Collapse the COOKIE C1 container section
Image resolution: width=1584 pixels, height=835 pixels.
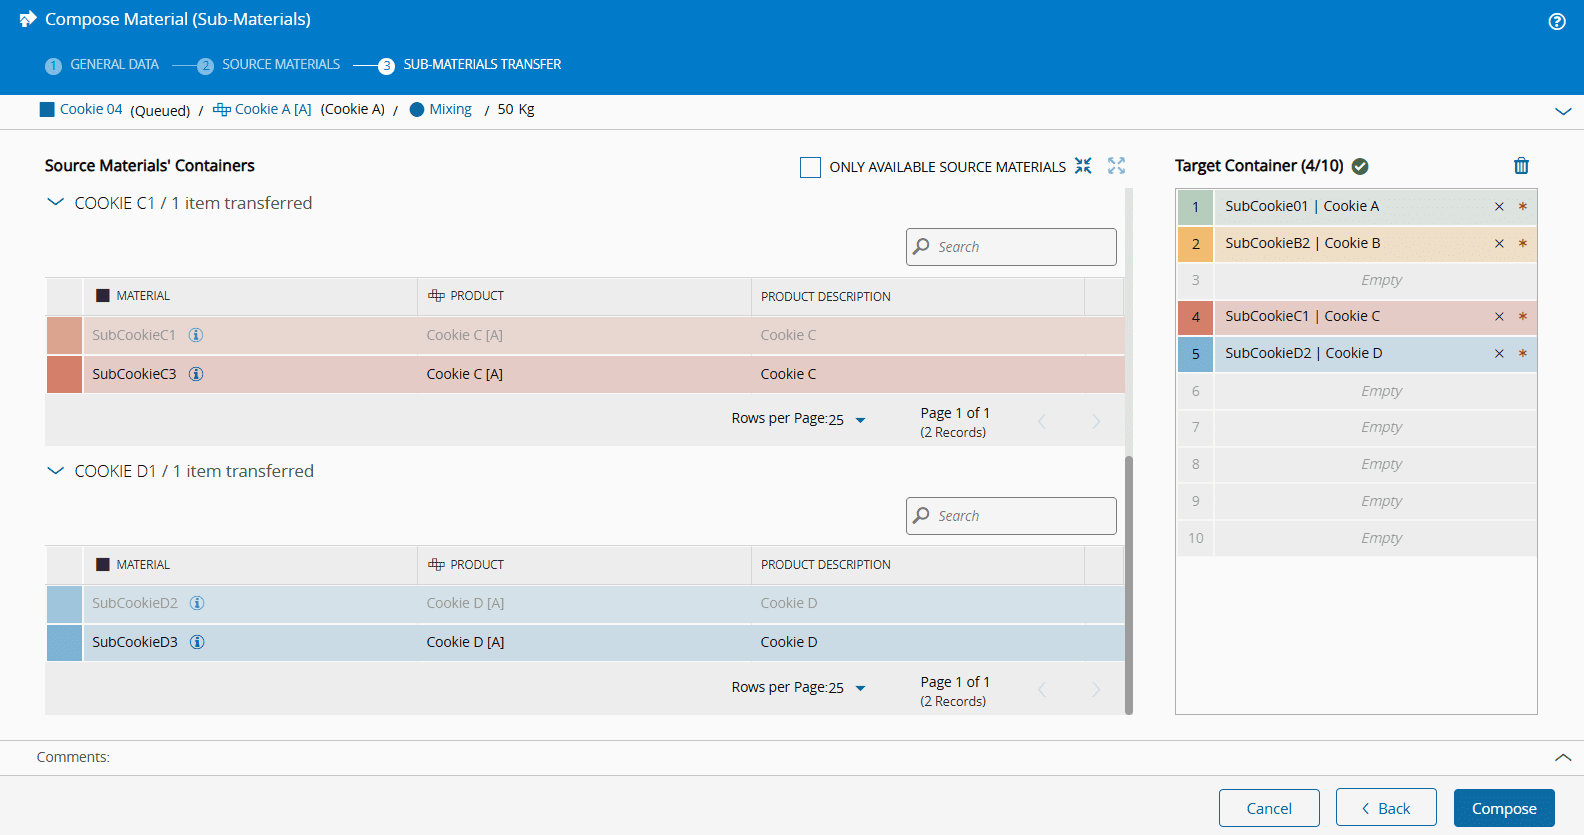(56, 203)
